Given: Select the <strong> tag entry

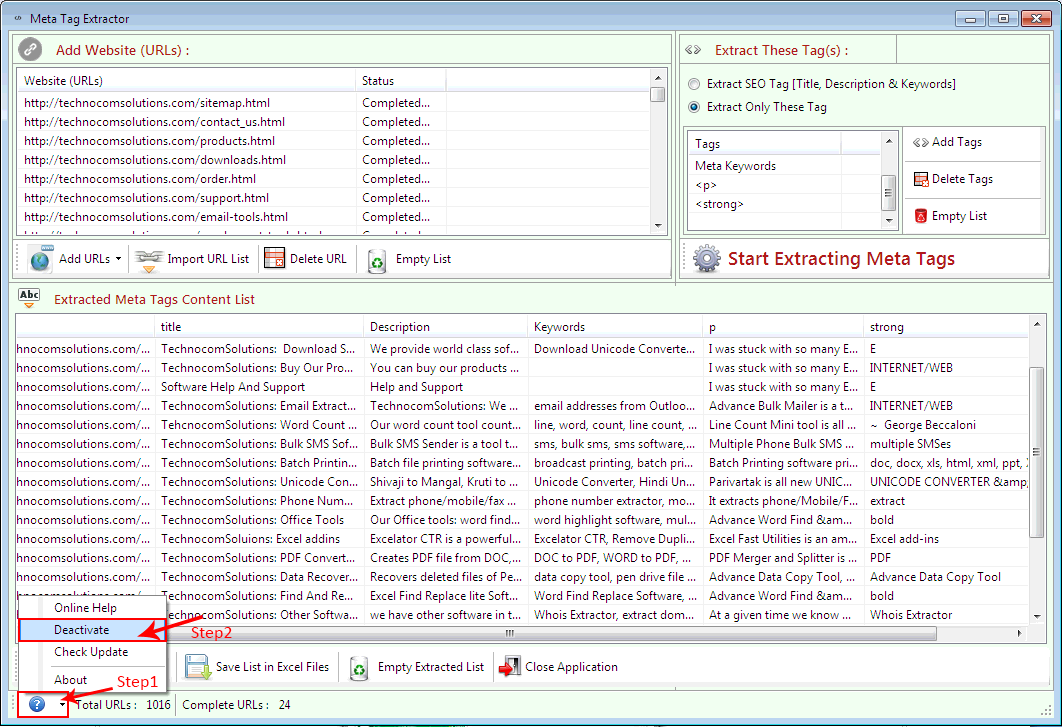Looking at the screenshot, I should [x=784, y=204].
